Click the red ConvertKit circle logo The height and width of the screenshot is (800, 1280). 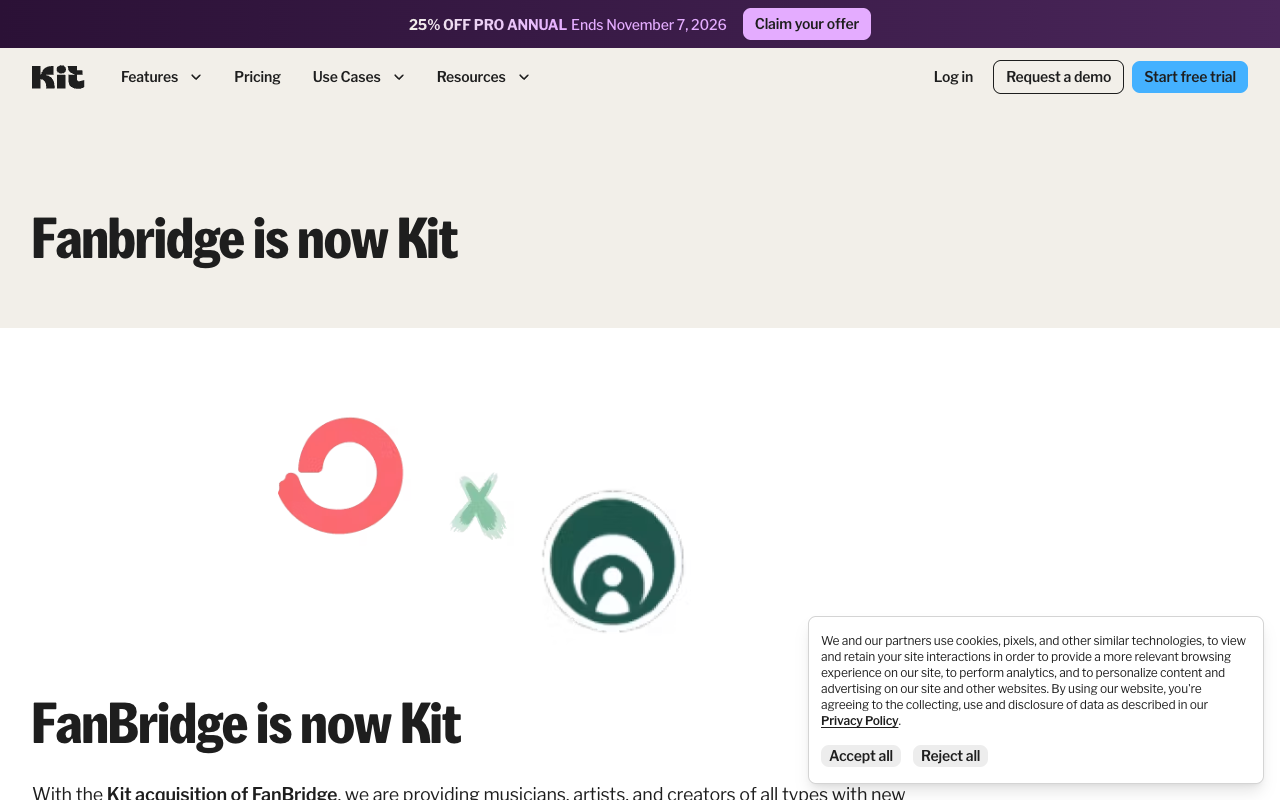click(x=341, y=475)
